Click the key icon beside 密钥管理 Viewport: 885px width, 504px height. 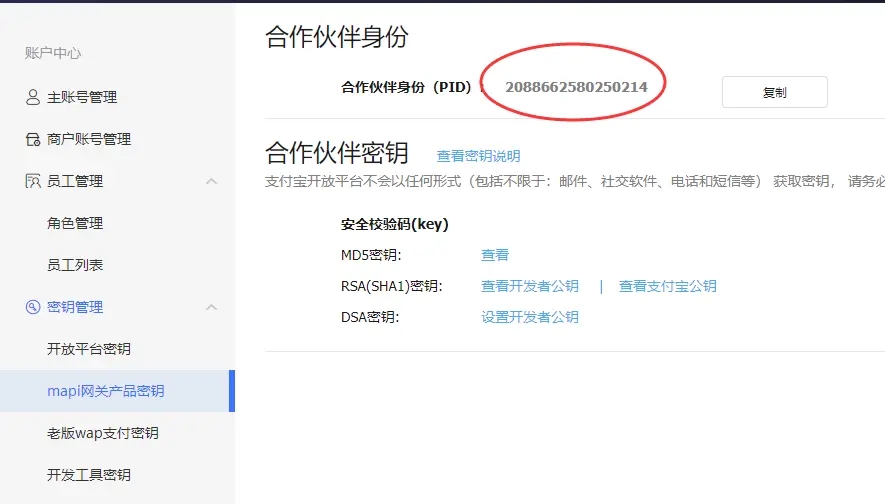[32, 307]
